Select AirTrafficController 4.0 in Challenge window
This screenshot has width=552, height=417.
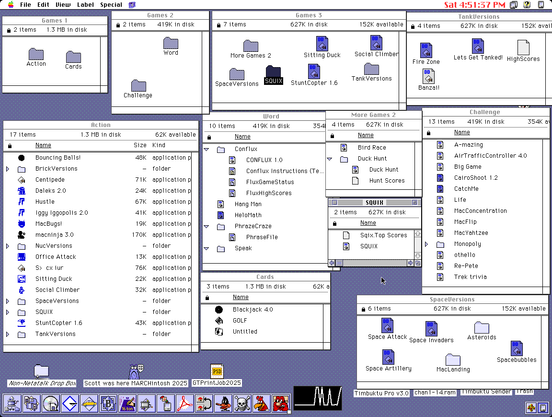pyautogui.click(x=482, y=156)
